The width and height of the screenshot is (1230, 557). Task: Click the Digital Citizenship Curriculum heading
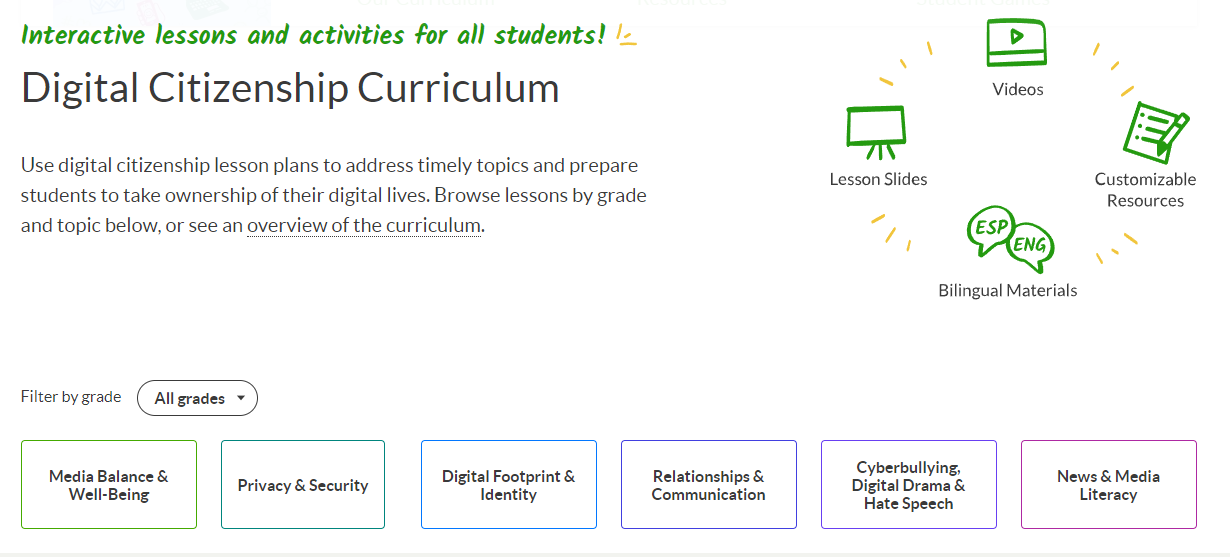click(290, 88)
